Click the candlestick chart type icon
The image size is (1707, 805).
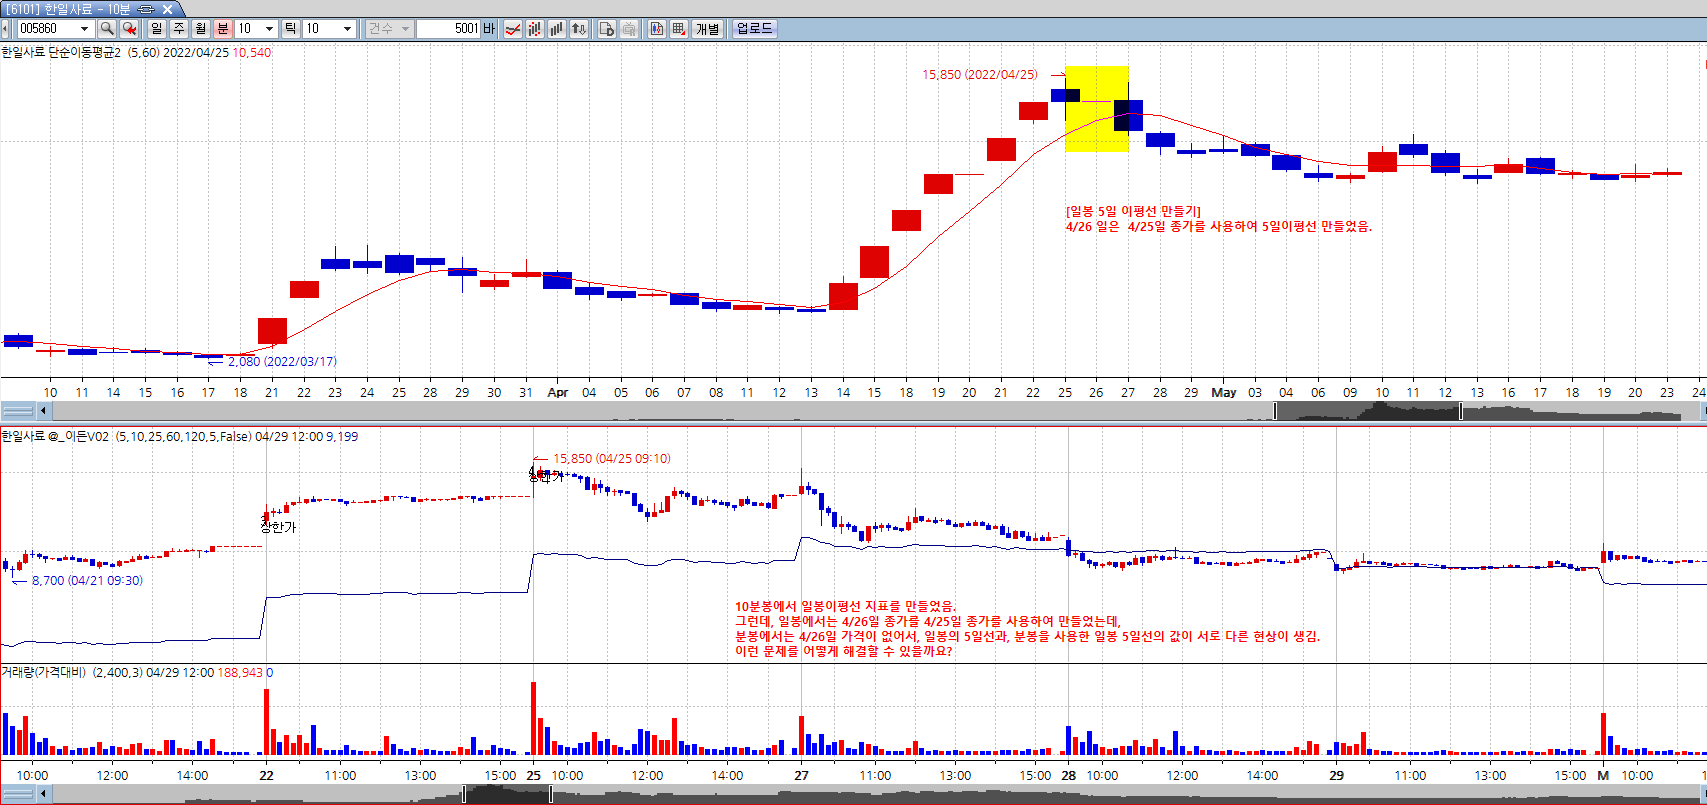point(535,29)
